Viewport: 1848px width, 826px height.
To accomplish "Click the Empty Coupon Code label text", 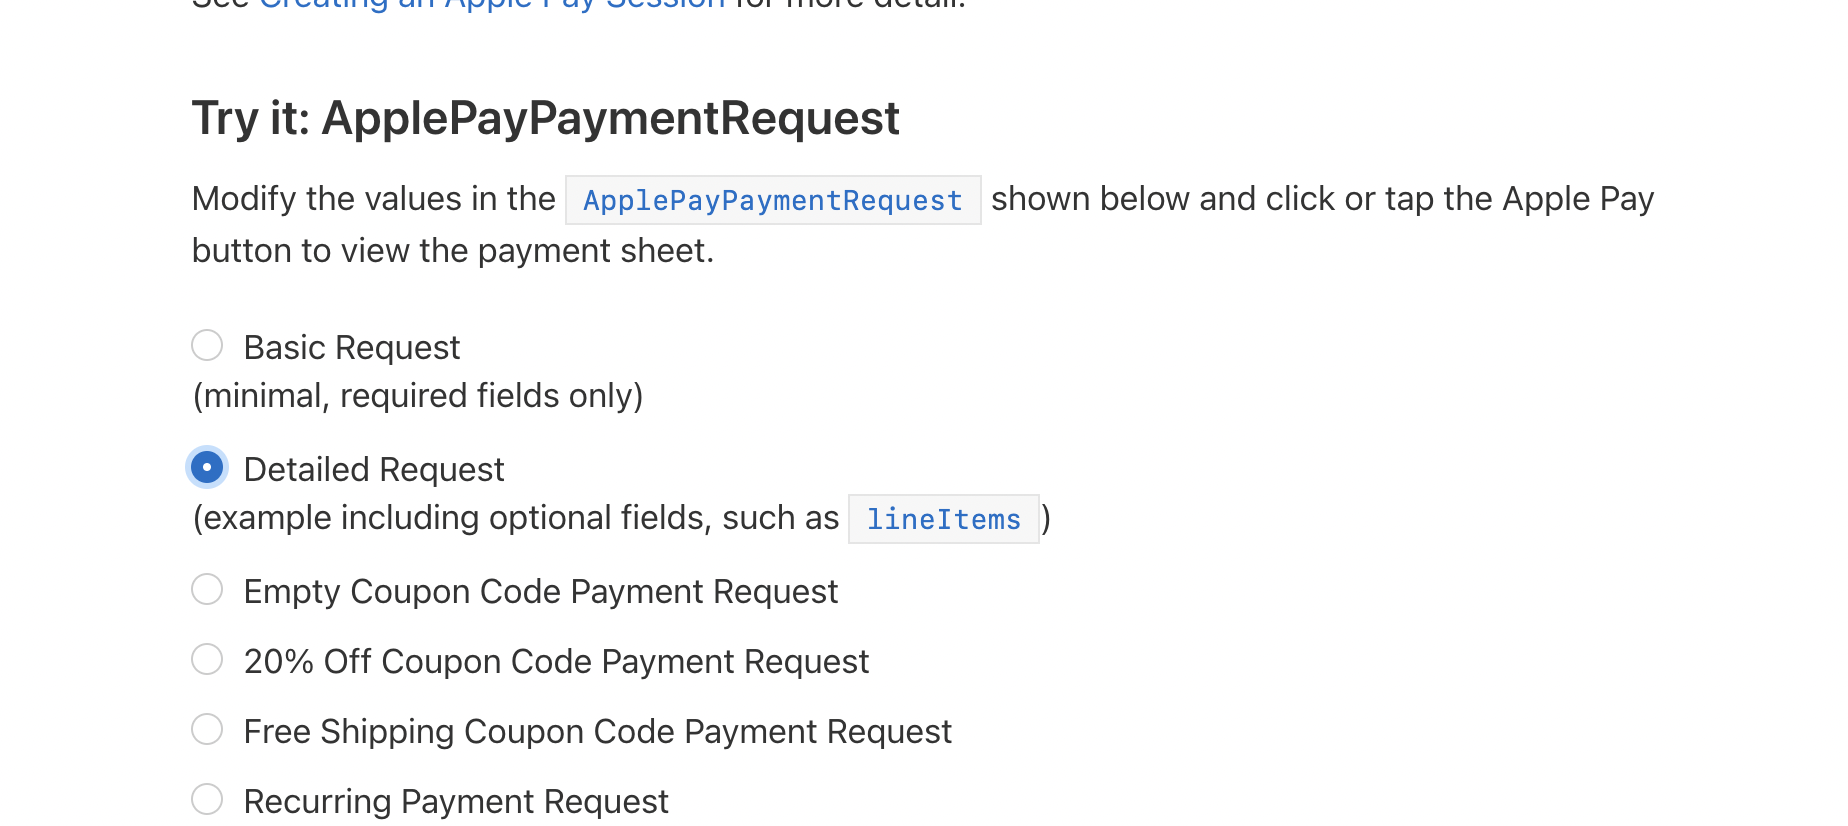I will pyautogui.click(x=540, y=590).
